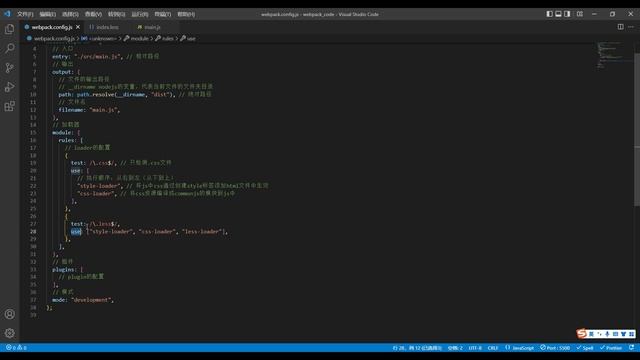Open the 终端(T) menu
Screen dimensions: 640x360
click(x=163, y=14)
